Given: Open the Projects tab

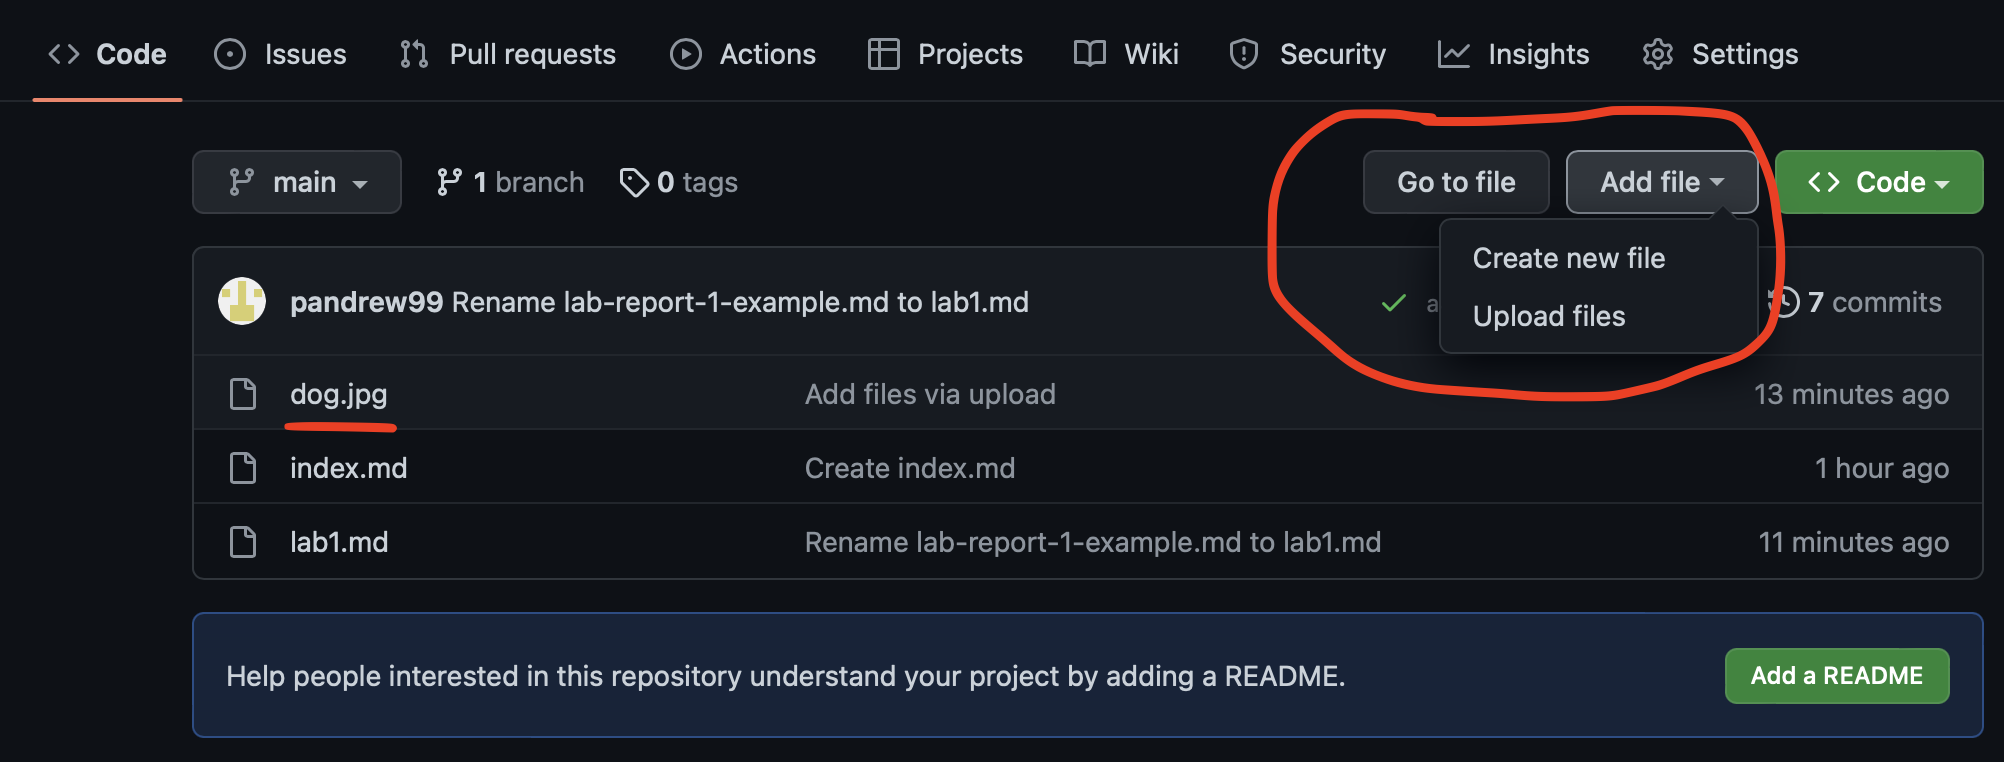Looking at the screenshot, I should (x=946, y=54).
